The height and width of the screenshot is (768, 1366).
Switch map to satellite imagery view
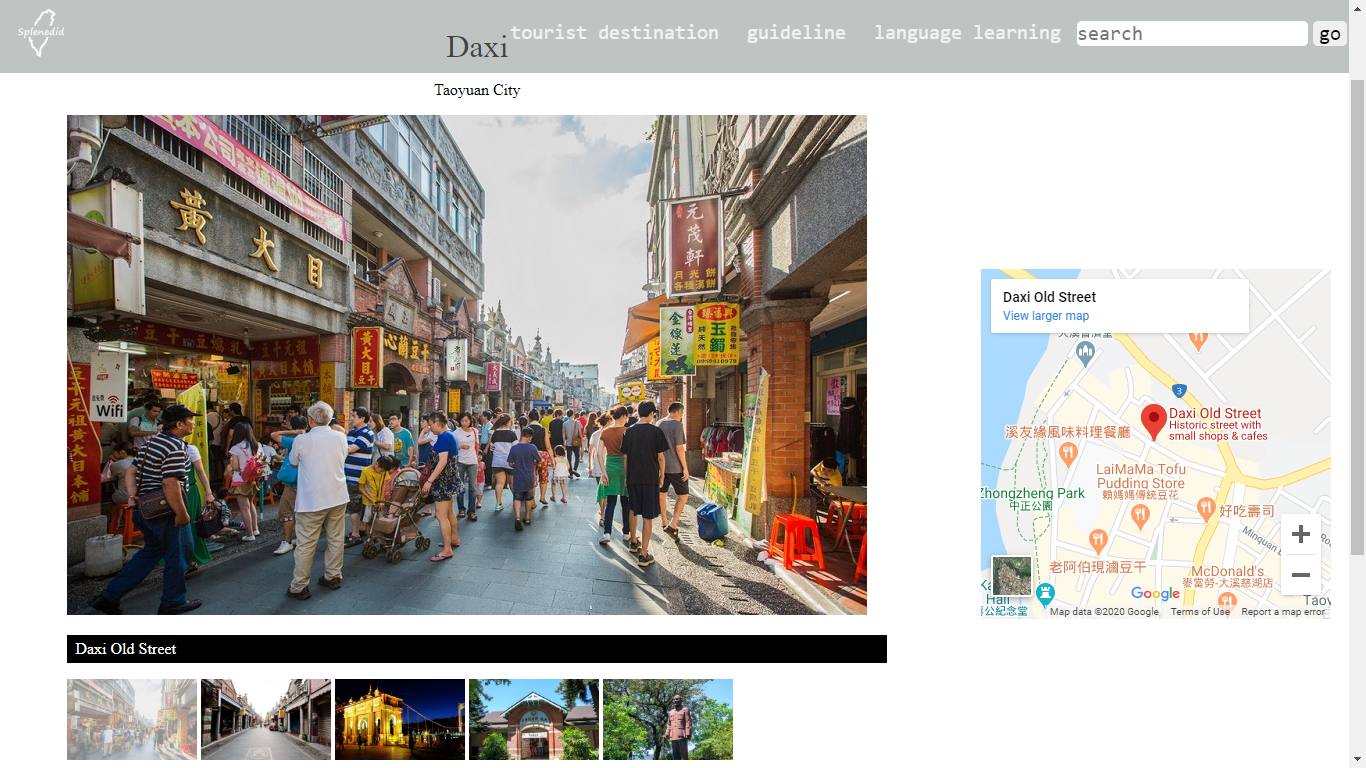1011,576
